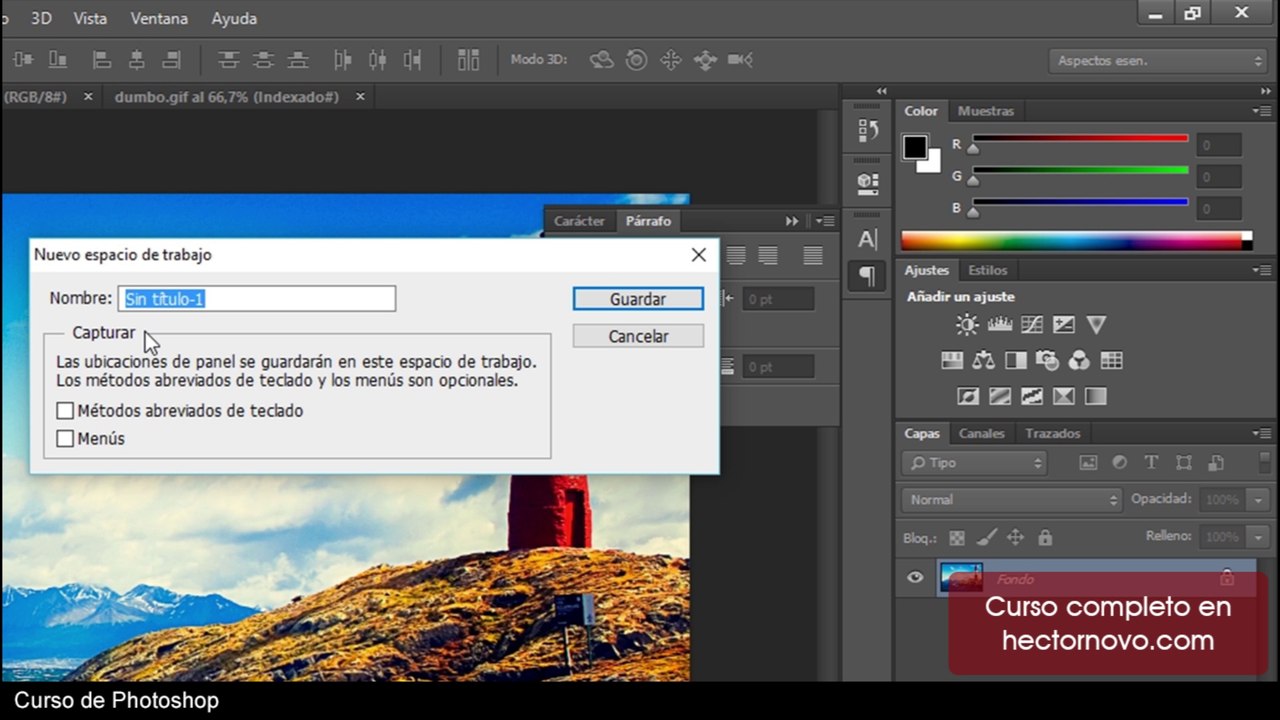1280x720 pixels.
Task: Open the Vista menu
Action: [x=90, y=18]
